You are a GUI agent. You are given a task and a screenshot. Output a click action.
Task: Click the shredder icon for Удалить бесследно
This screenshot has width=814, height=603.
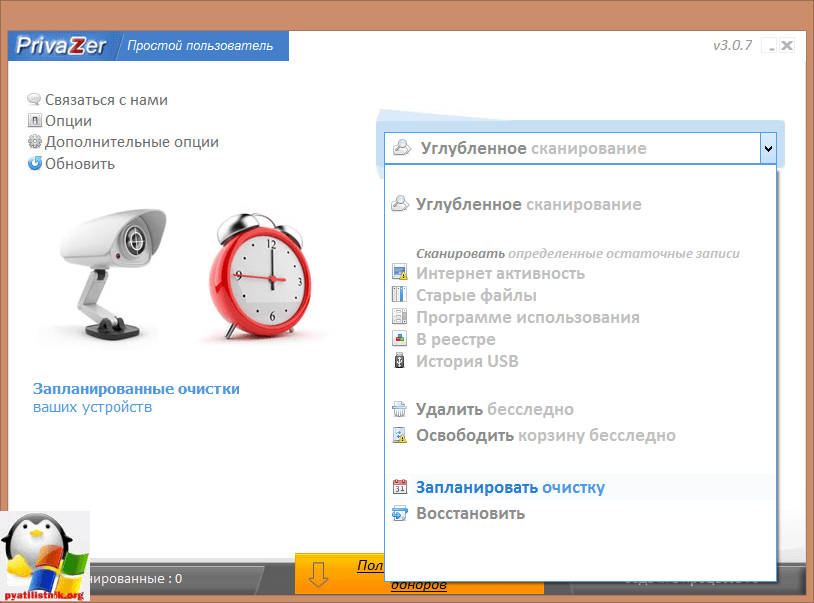tap(399, 409)
